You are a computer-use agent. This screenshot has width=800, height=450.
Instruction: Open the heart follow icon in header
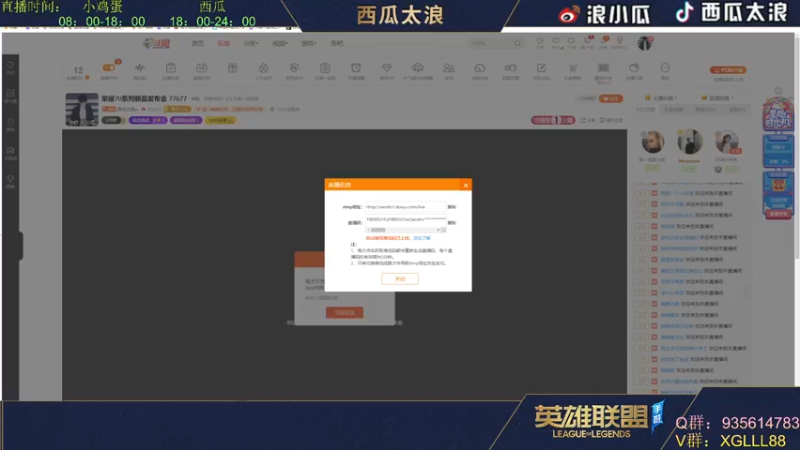pos(556,41)
